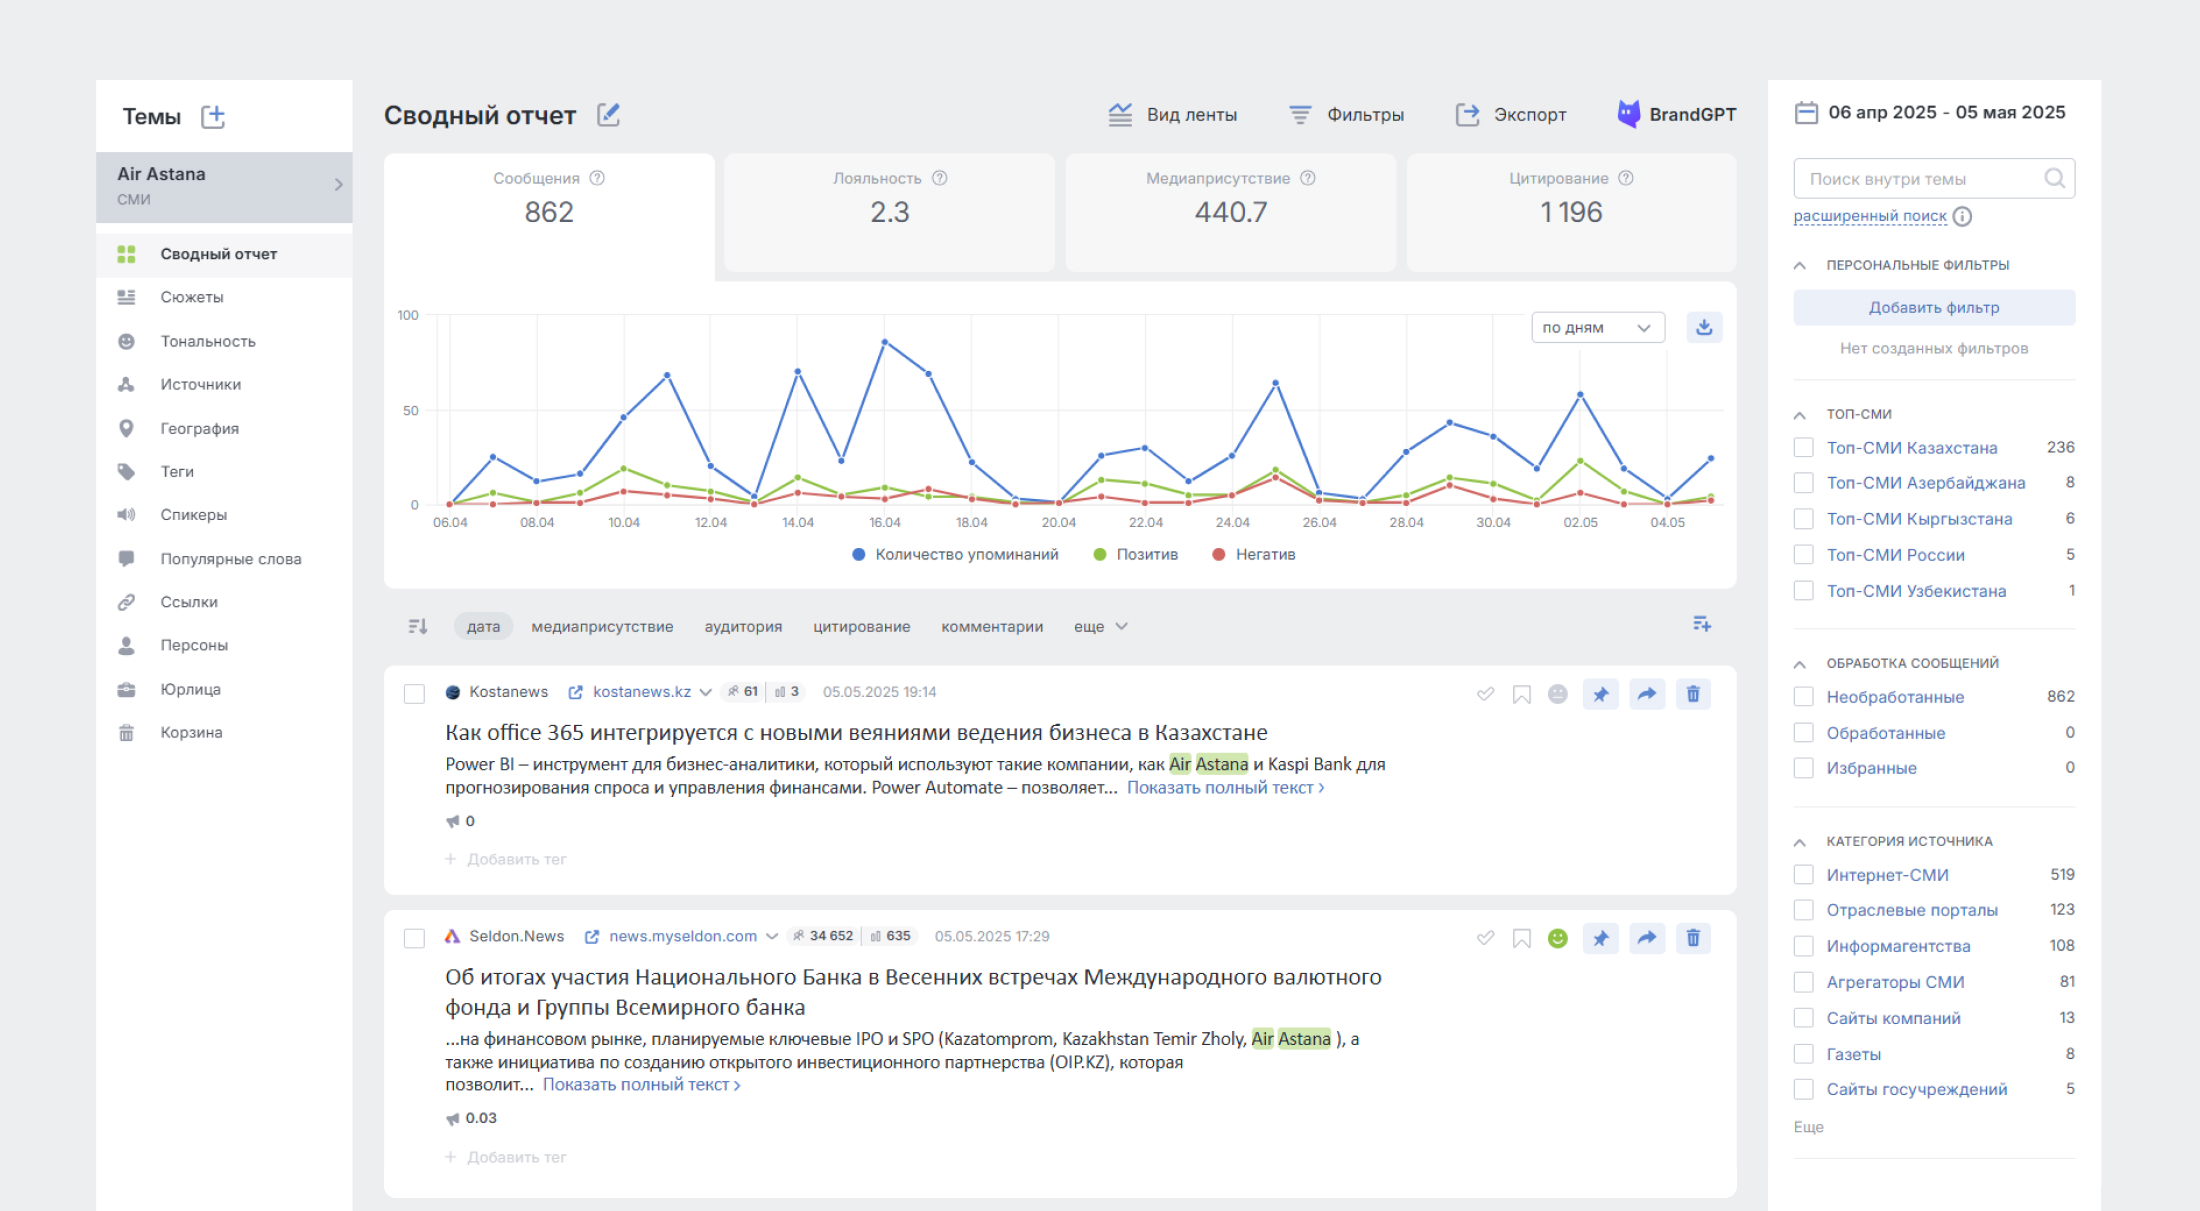Open the по дням period dropdown

(x=1597, y=327)
